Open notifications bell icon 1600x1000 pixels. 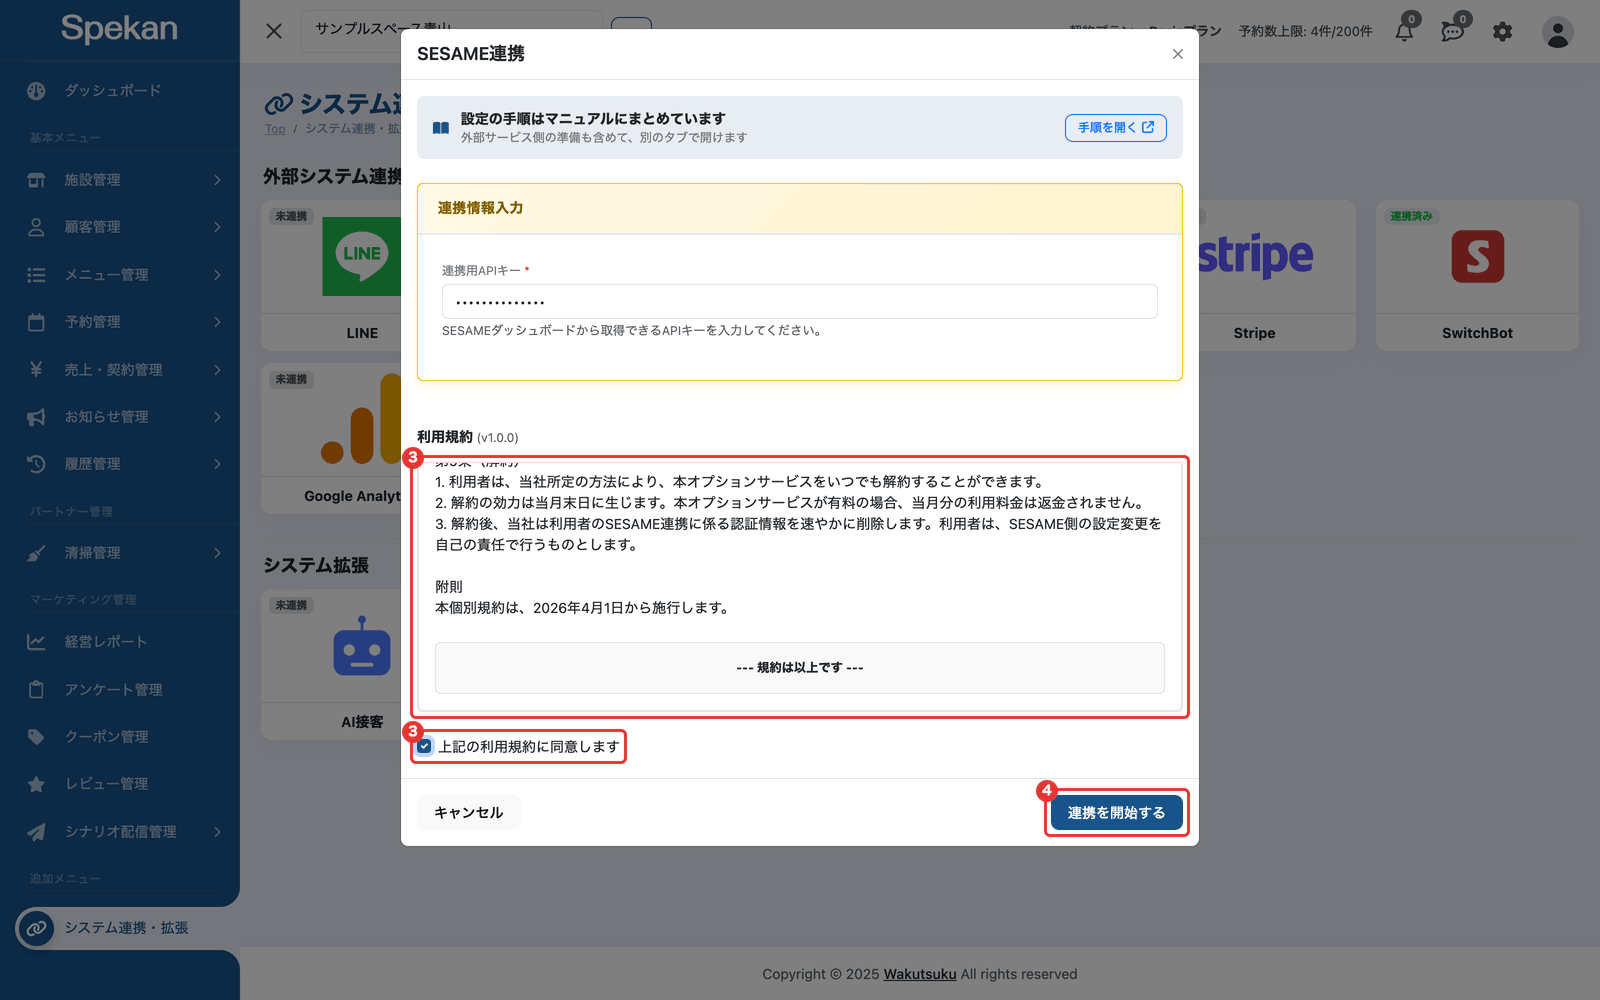1404,31
